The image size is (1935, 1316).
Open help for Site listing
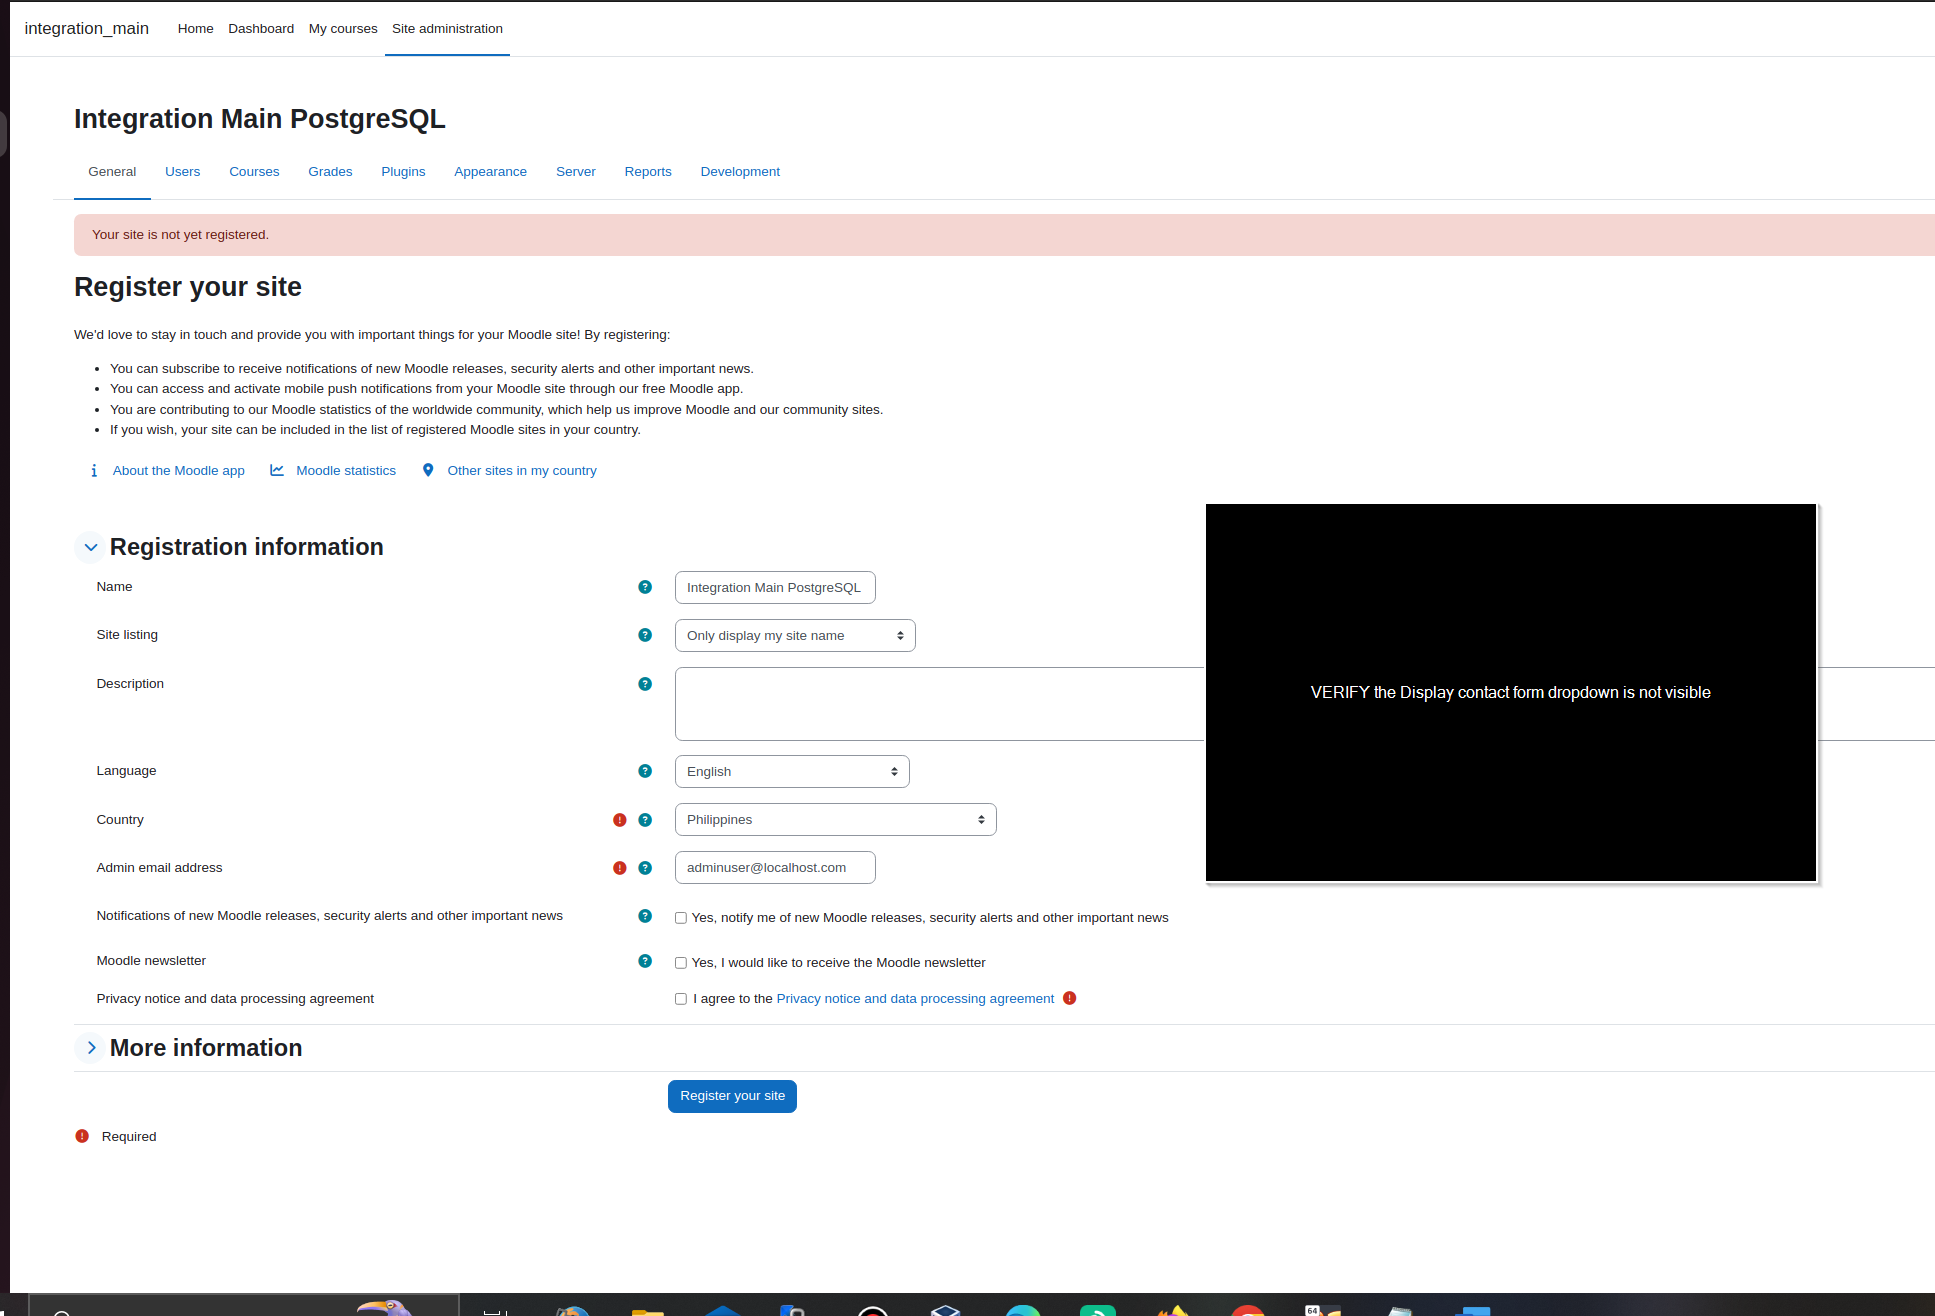(645, 635)
